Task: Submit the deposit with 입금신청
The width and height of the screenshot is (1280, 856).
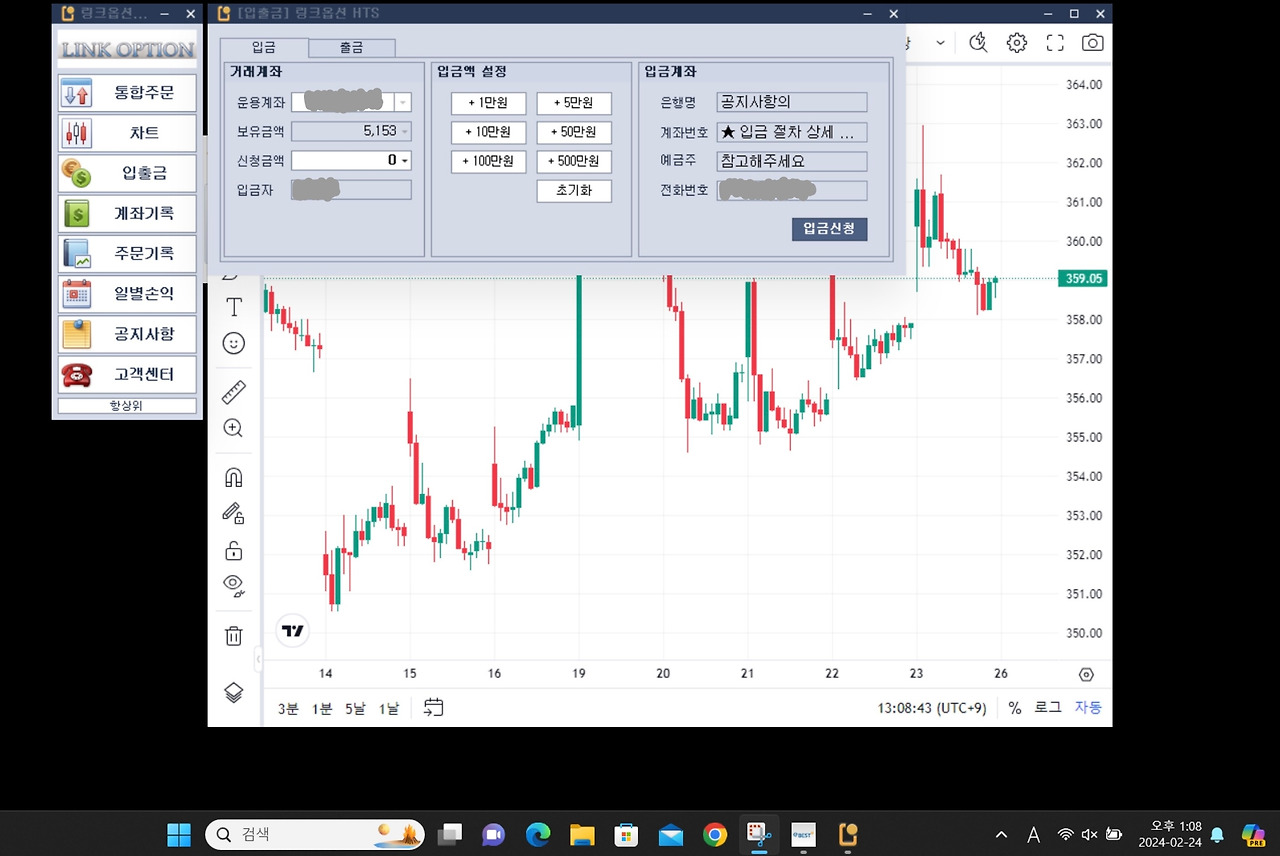Action: pyautogui.click(x=829, y=229)
